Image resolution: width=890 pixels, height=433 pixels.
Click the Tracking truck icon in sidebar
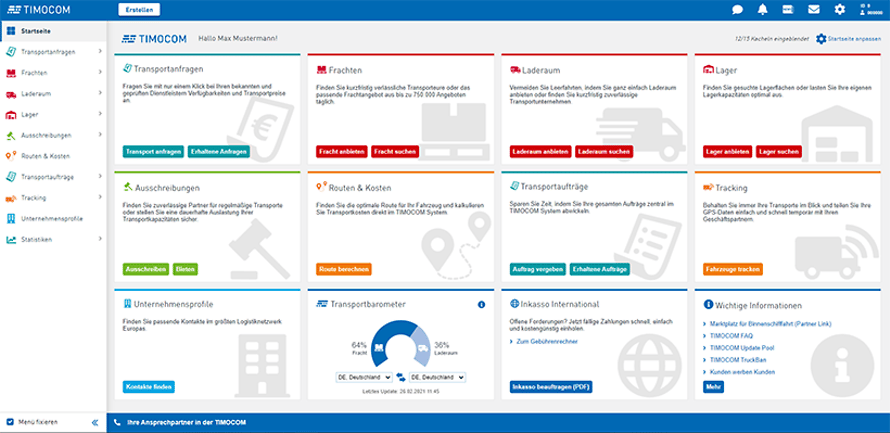tap(11, 197)
